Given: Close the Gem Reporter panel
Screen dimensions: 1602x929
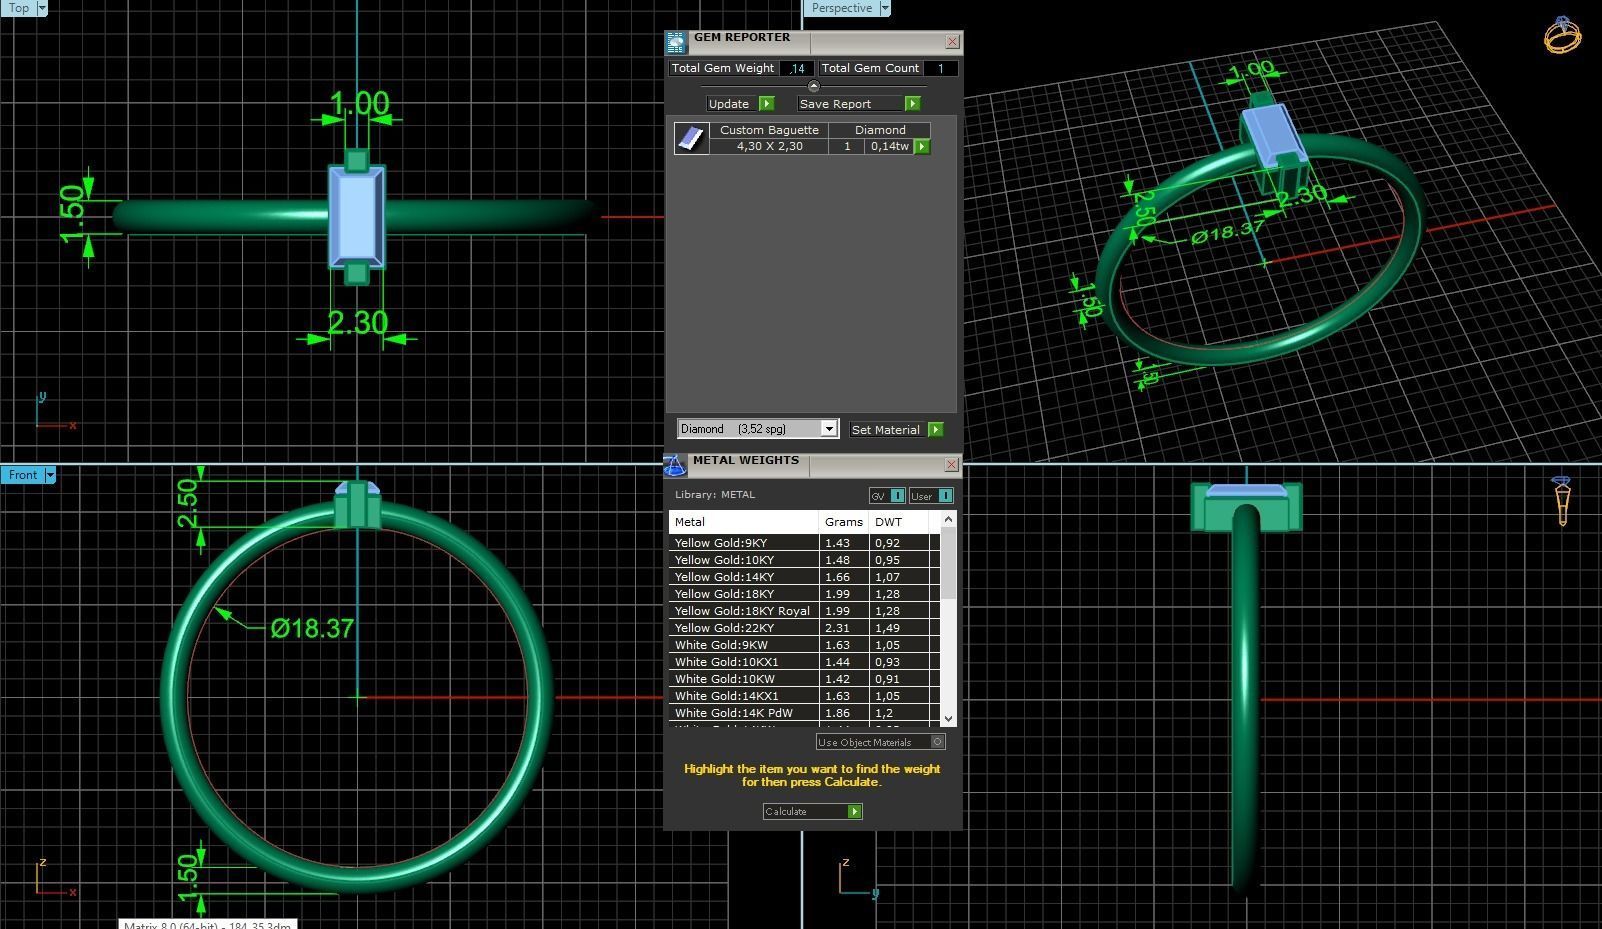Looking at the screenshot, I should 952,42.
